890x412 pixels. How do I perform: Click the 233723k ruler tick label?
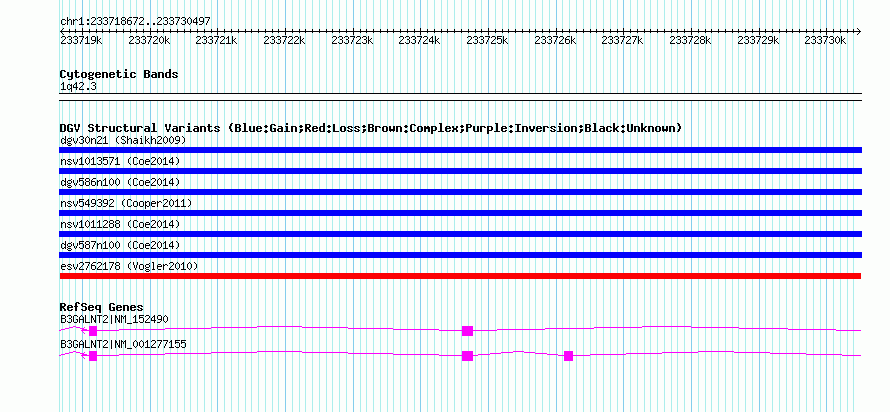coord(352,40)
